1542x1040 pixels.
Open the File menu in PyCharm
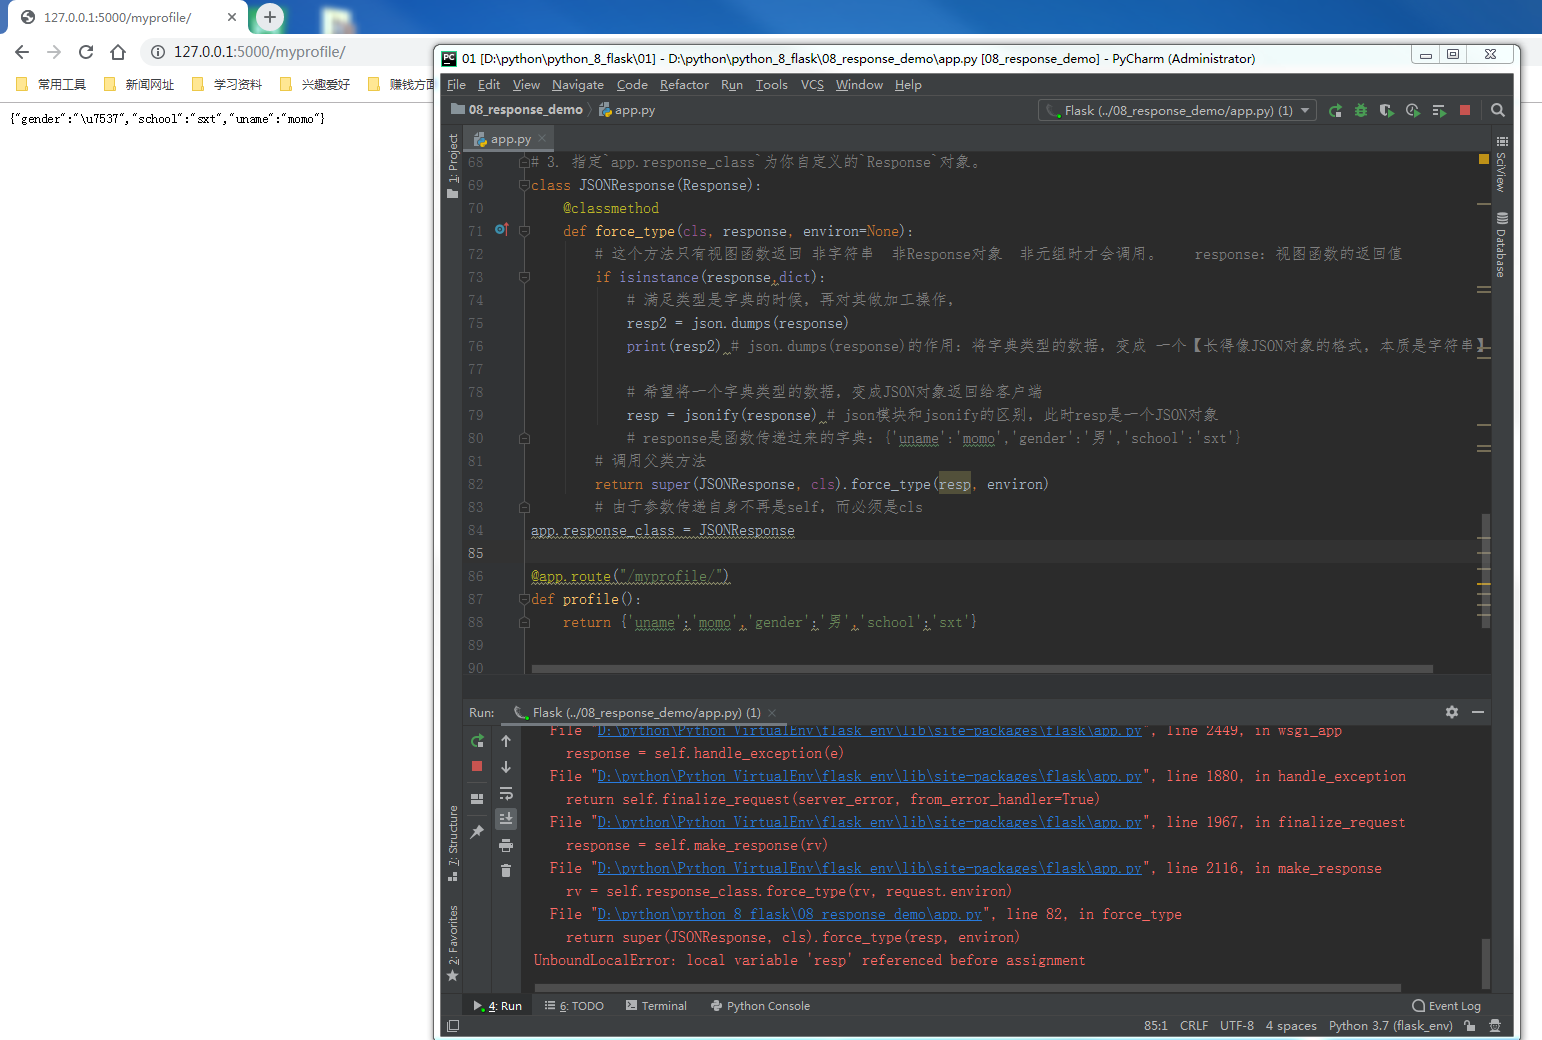click(457, 85)
